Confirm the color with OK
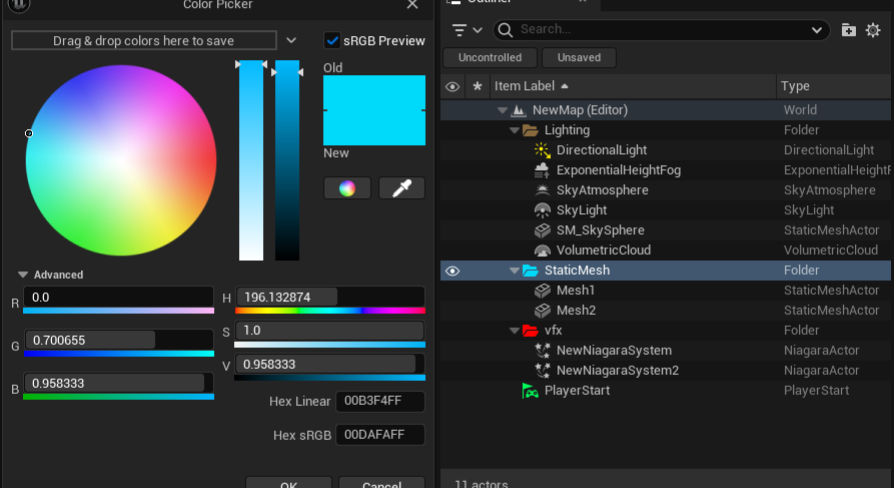Image resolution: width=894 pixels, height=488 pixels. 288,483
